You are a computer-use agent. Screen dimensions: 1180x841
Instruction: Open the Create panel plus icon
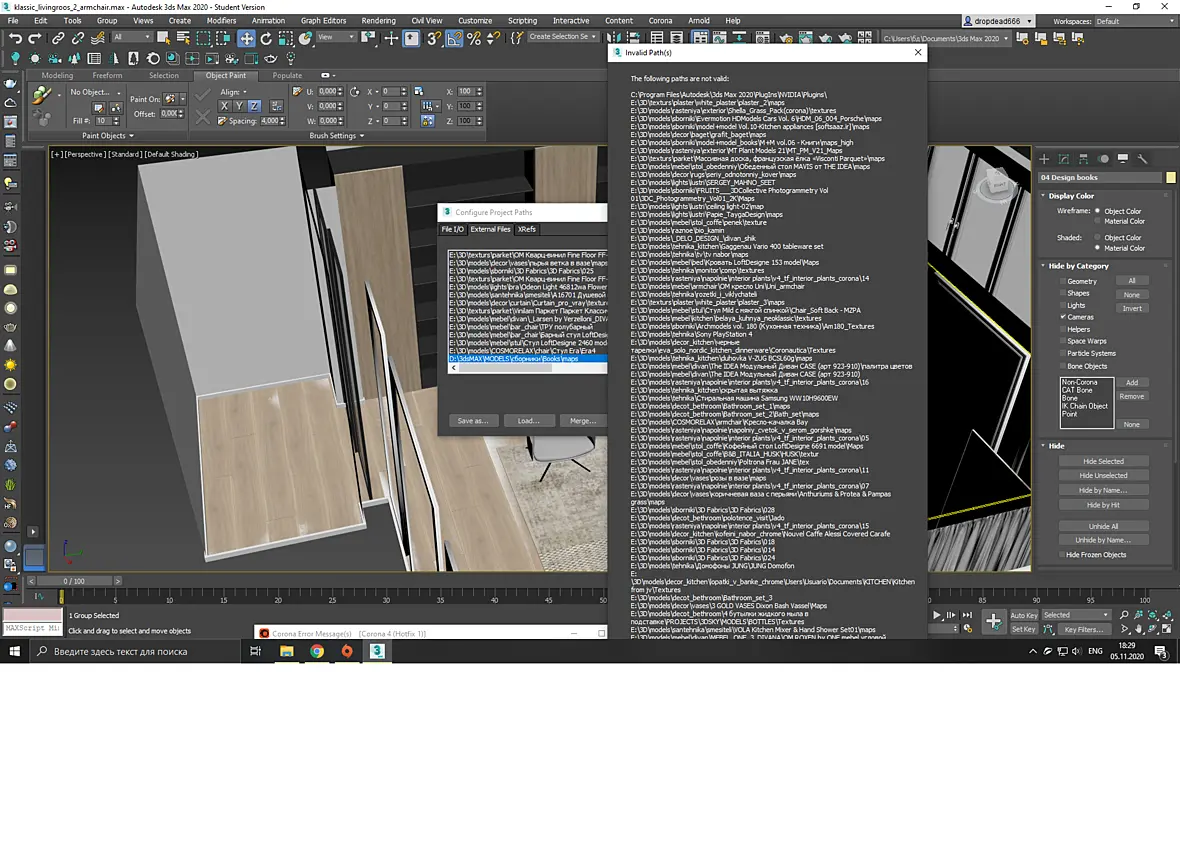(1044, 159)
